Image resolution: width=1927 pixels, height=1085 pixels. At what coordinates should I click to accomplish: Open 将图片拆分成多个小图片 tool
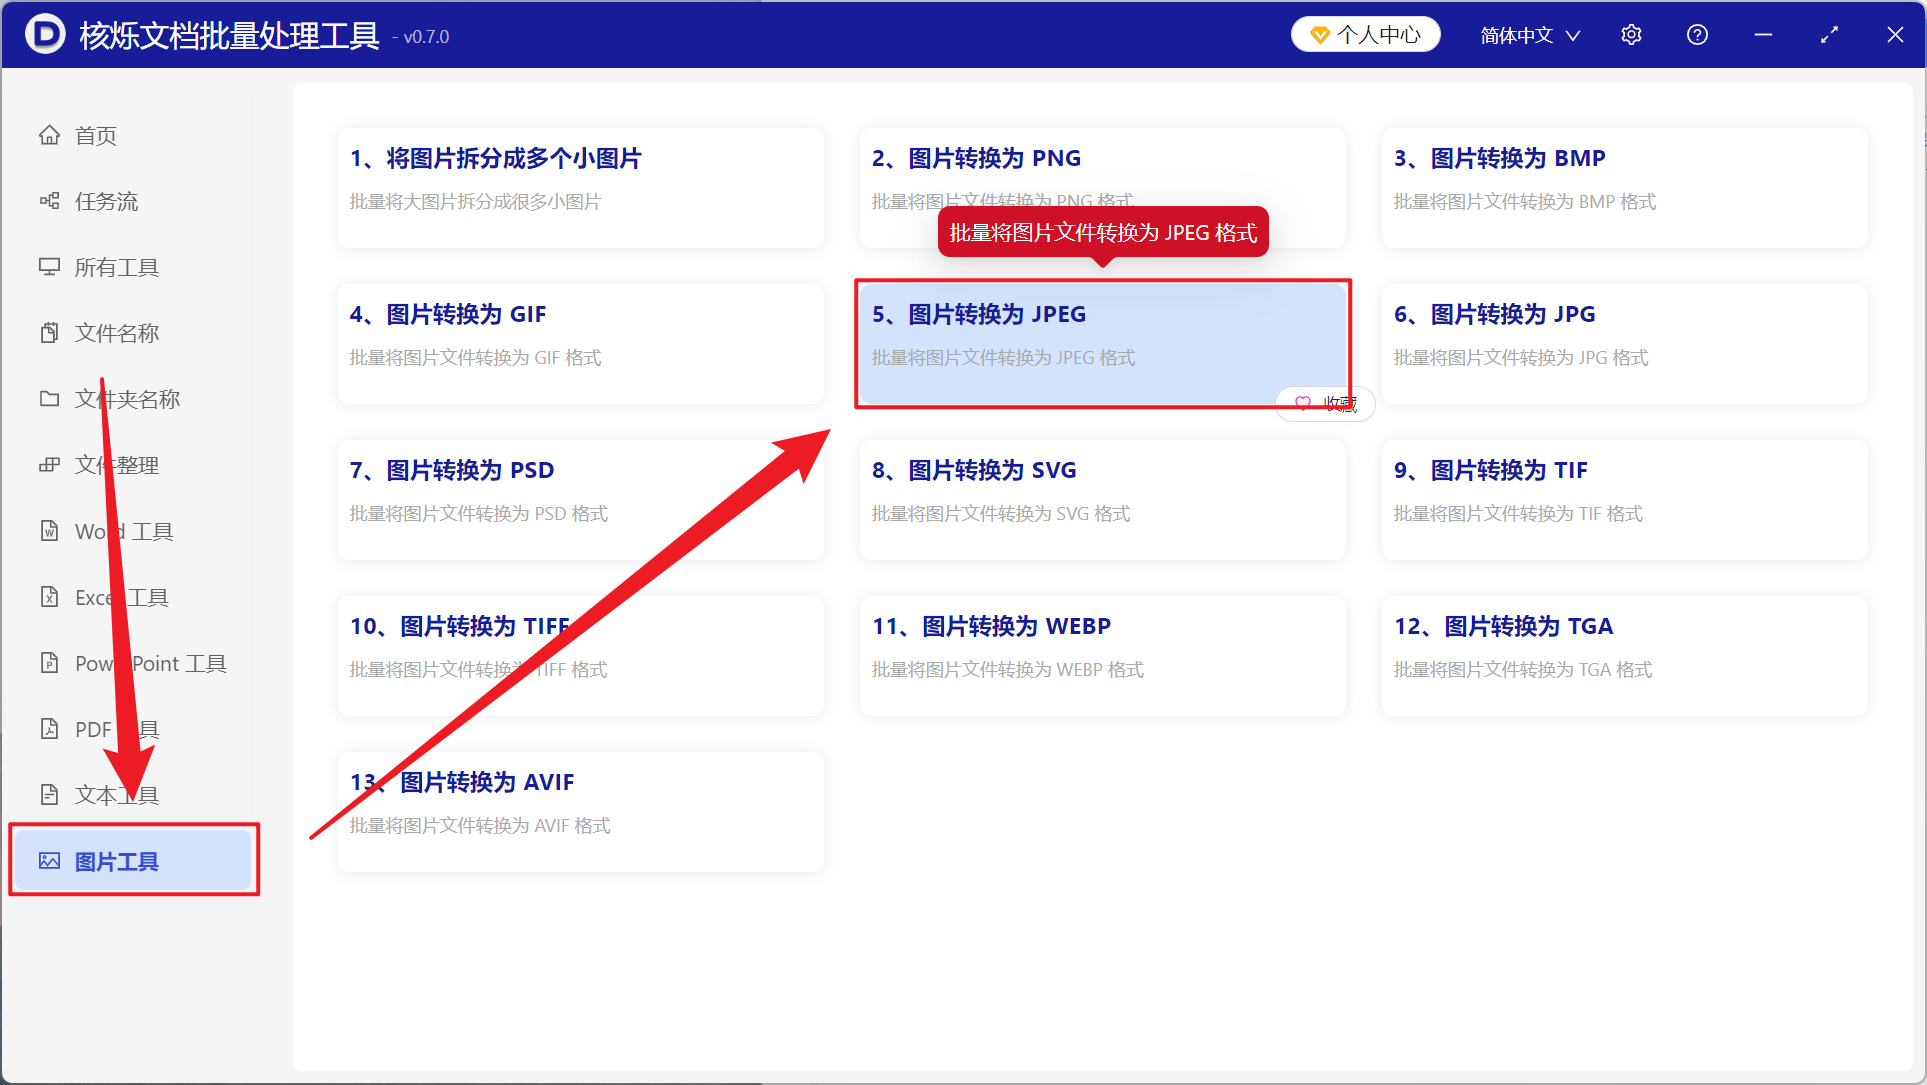click(x=580, y=188)
